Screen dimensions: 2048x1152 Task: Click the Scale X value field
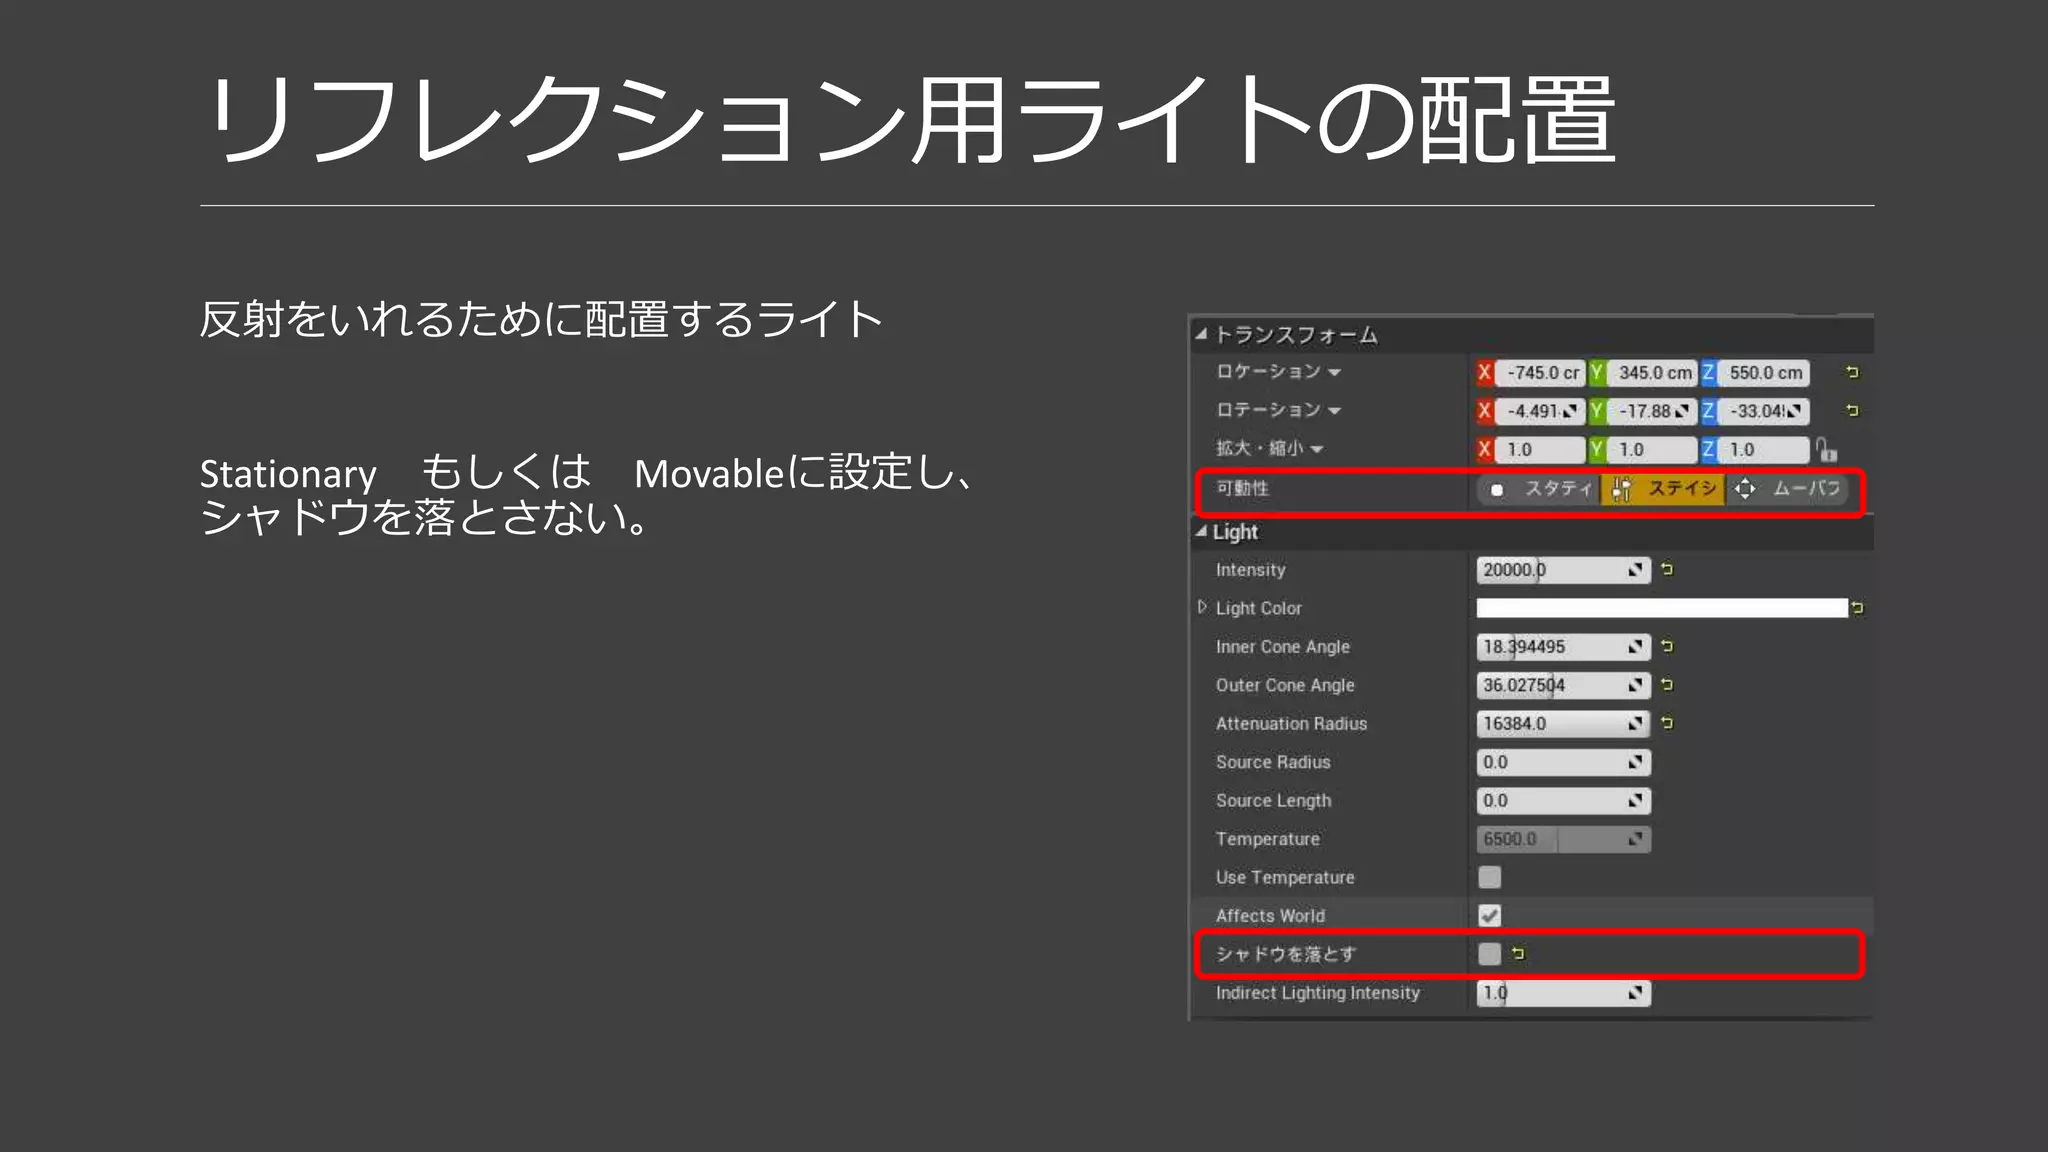click(1540, 450)
